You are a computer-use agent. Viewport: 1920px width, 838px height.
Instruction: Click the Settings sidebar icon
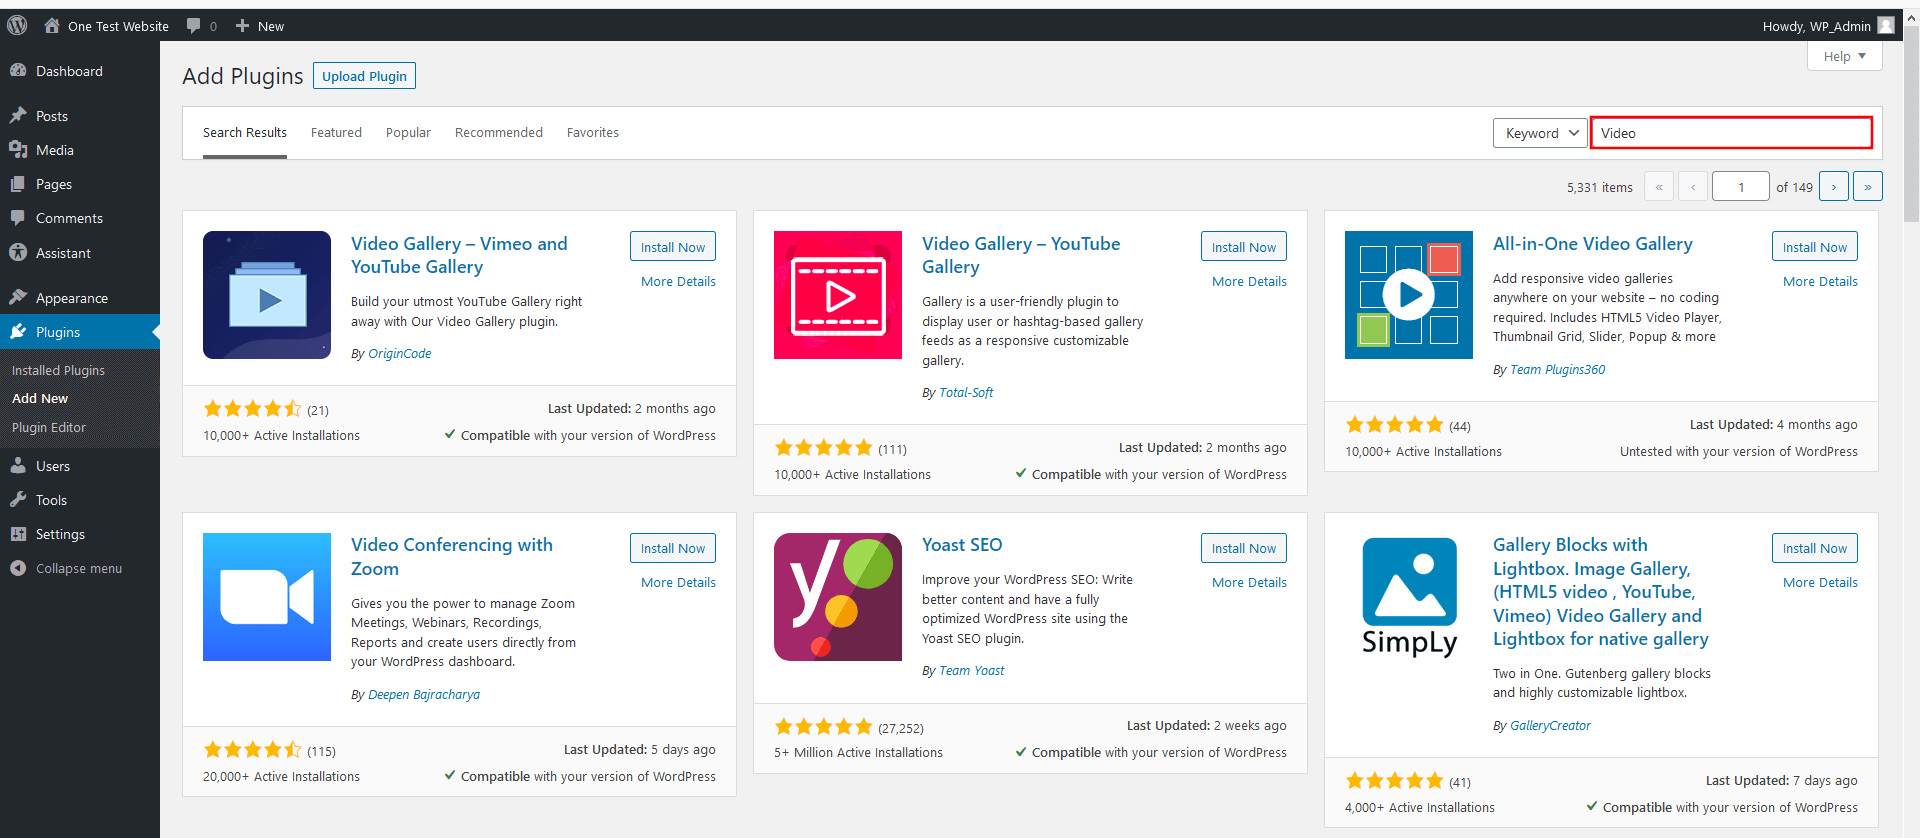click(x=18, y=534)
